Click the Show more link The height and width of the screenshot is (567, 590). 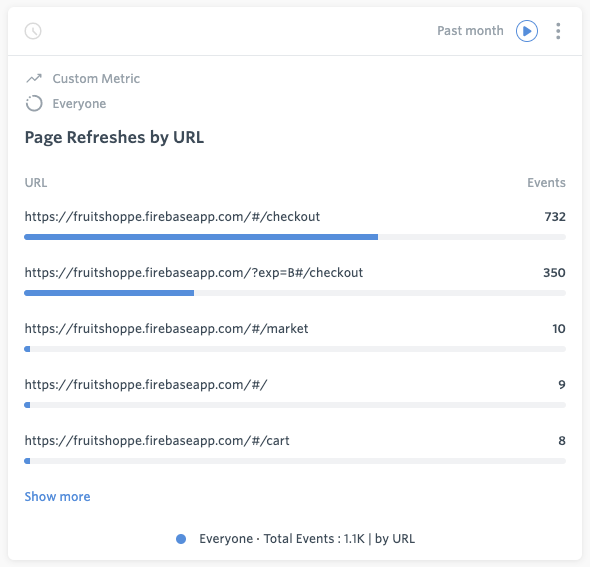(x=57, y=496)
